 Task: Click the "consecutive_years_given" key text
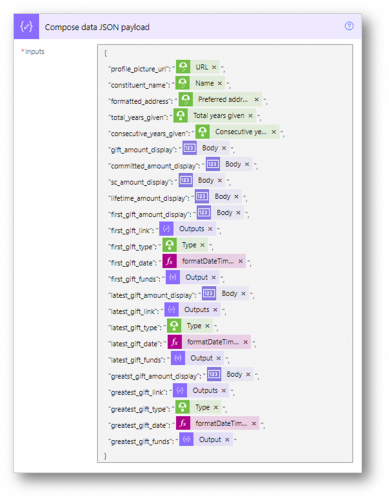point(149,134)
